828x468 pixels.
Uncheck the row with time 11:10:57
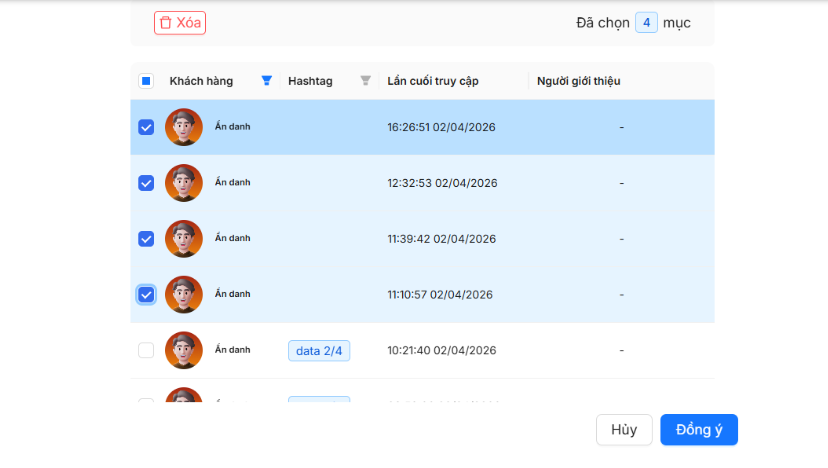(146, 295)
